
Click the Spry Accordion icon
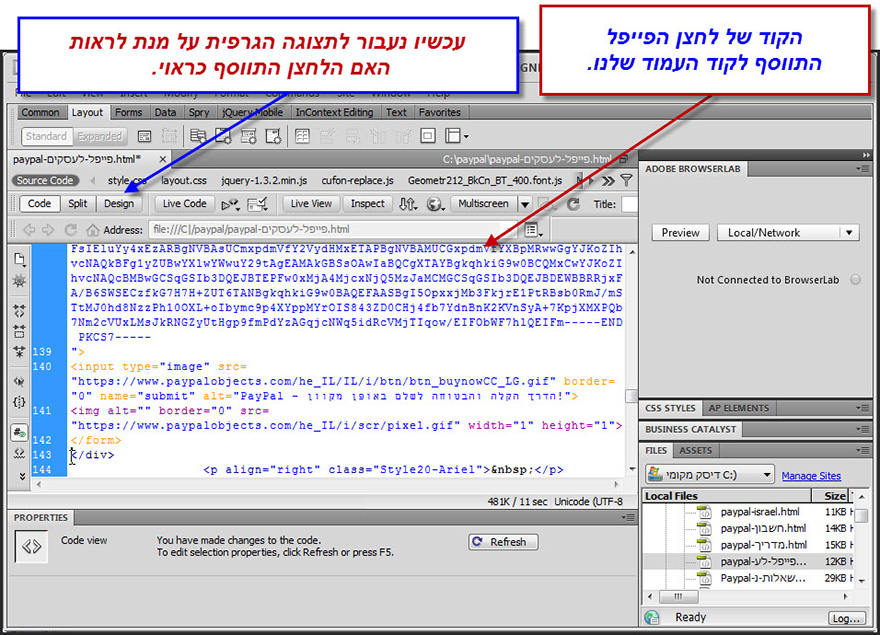click(x=248, y=136)
